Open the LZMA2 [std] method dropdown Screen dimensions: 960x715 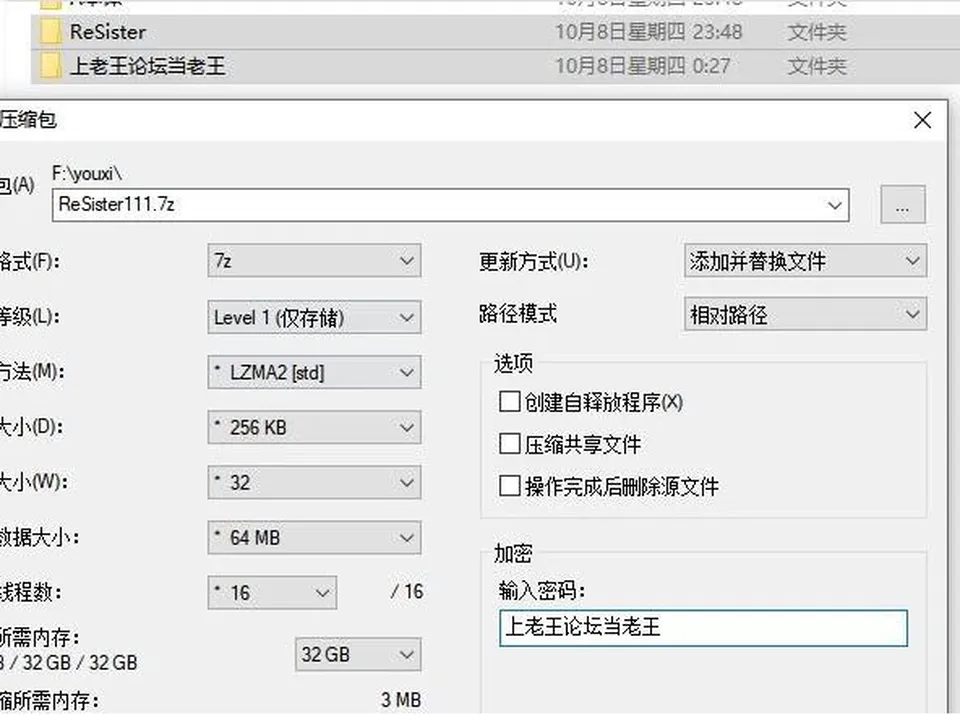pyautogui.click(x=314, y=372)
